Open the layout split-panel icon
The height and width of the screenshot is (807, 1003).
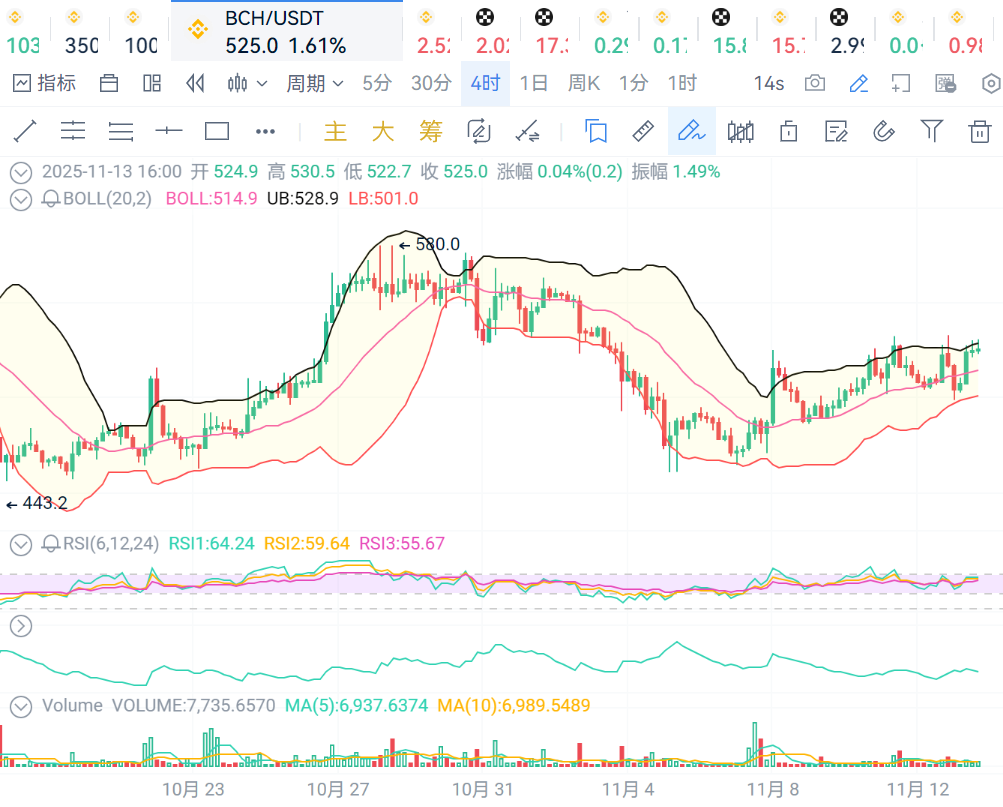coord(152,83)
